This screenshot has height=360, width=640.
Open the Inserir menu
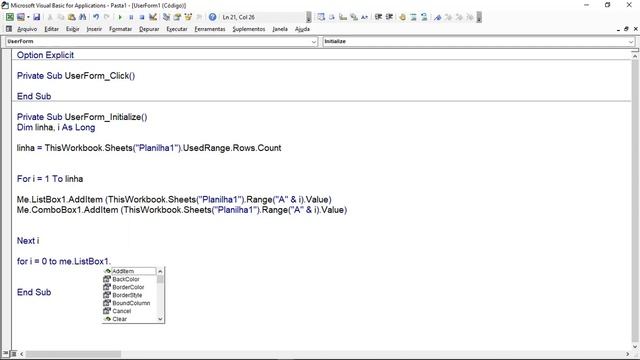[94, 29]
